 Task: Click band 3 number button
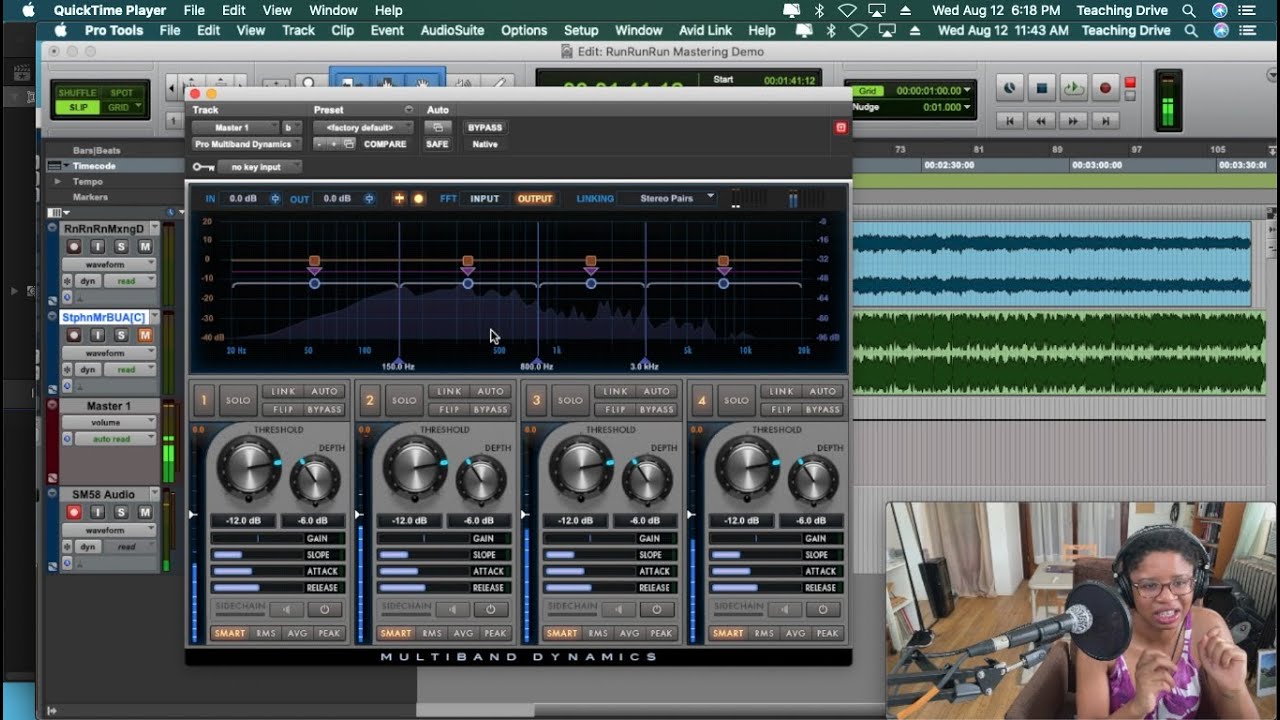[536, 400]
